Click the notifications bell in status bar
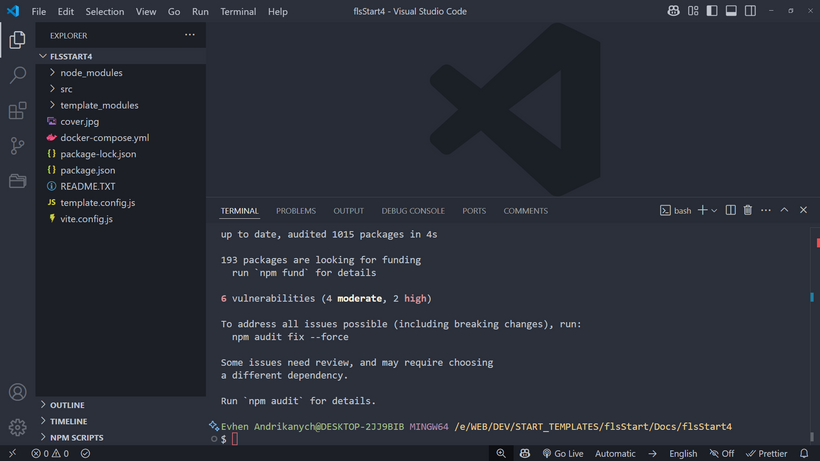The width and height of the screenshot is (820, 461). pyautogui.click(x=803, y=453)
